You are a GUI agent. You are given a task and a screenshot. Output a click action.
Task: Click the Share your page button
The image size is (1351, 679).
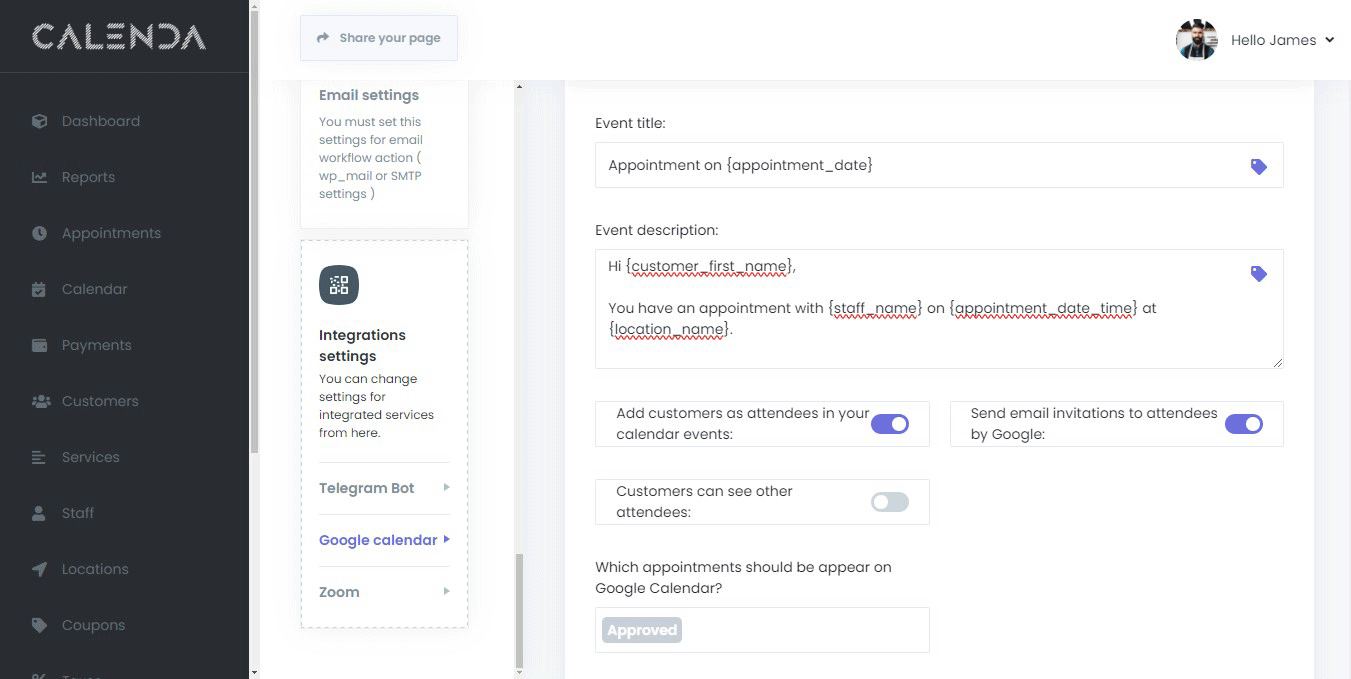click(x=379, y=38)
